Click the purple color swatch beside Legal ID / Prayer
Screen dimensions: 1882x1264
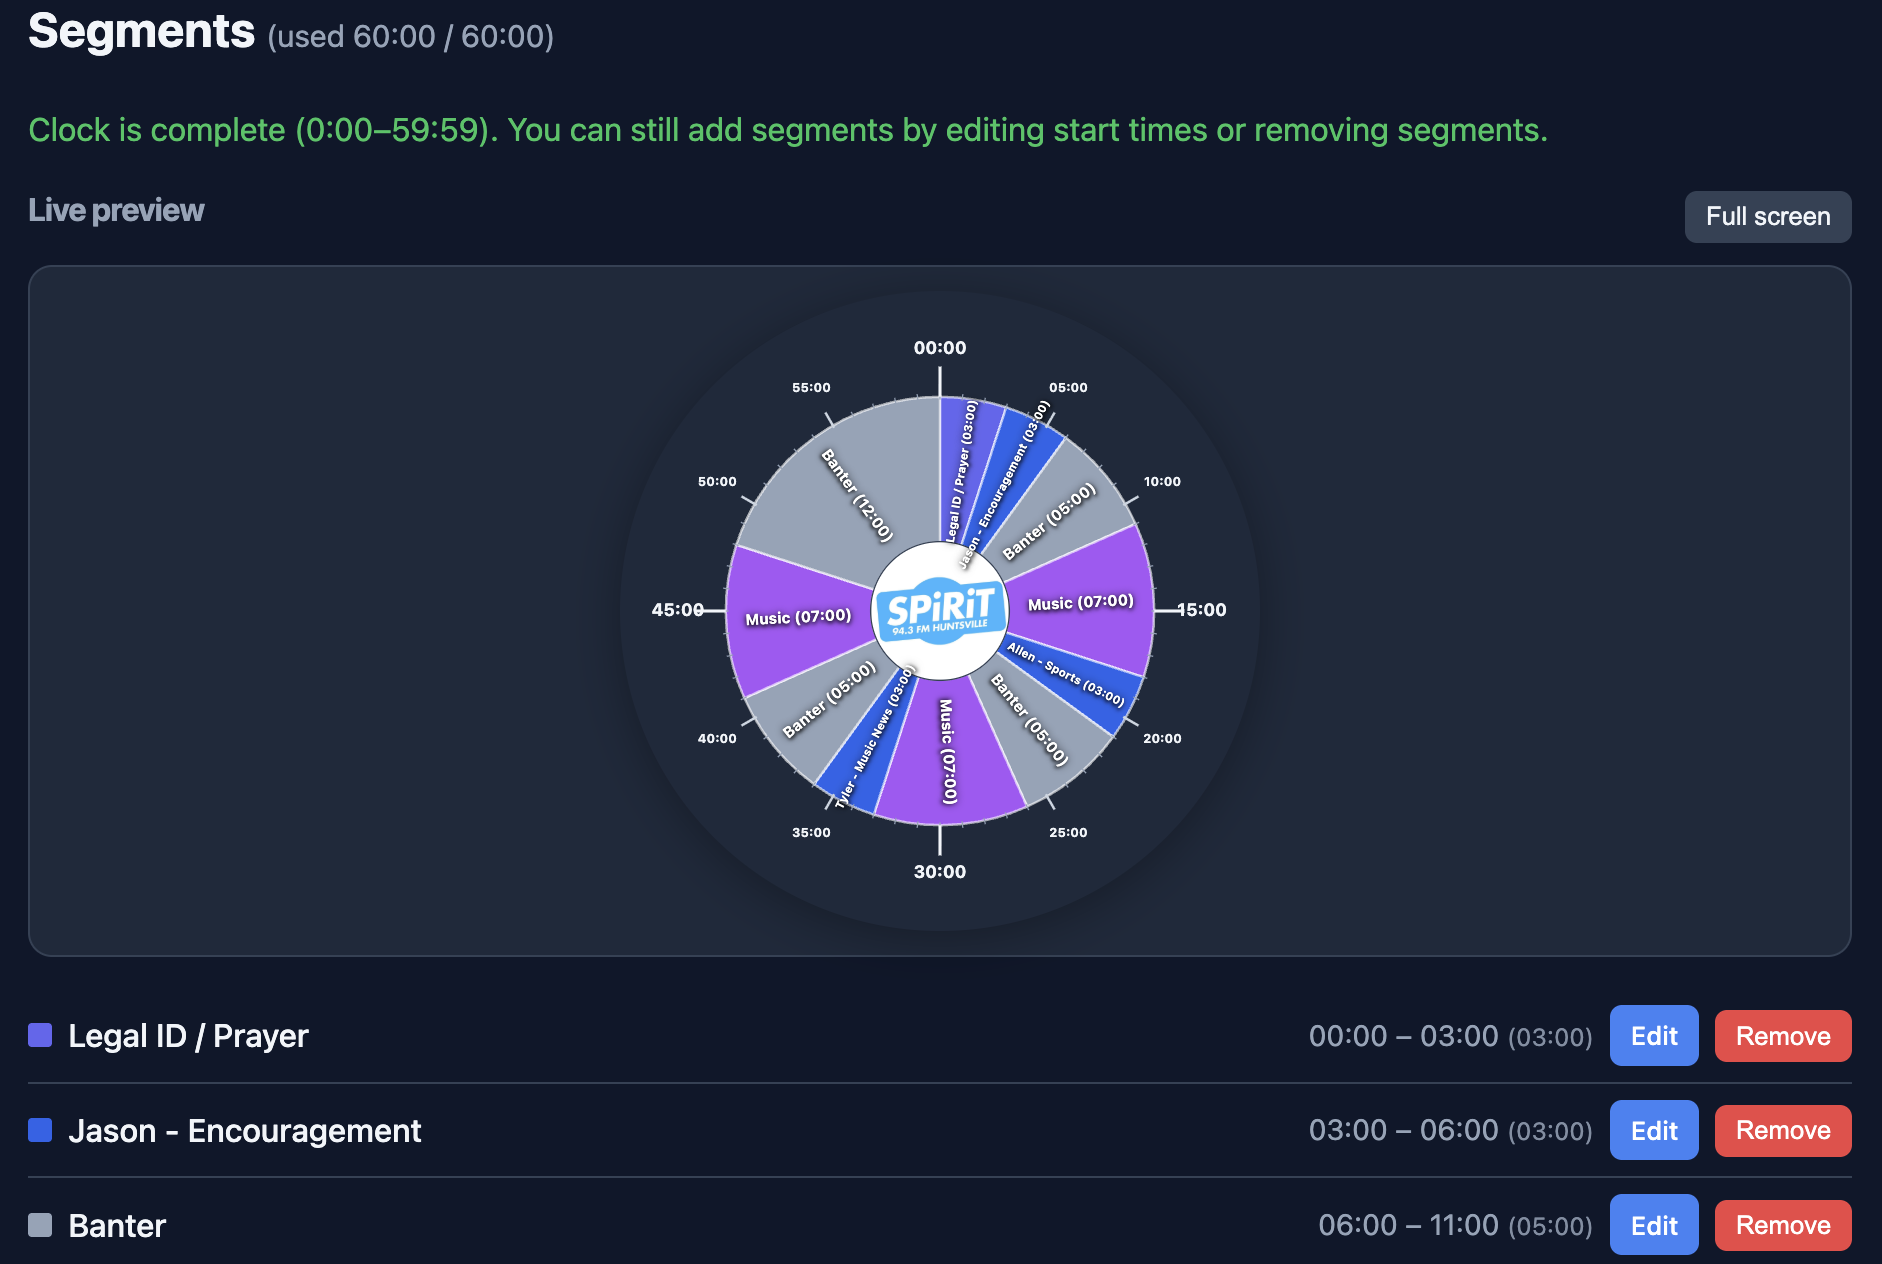[39, 1036]
